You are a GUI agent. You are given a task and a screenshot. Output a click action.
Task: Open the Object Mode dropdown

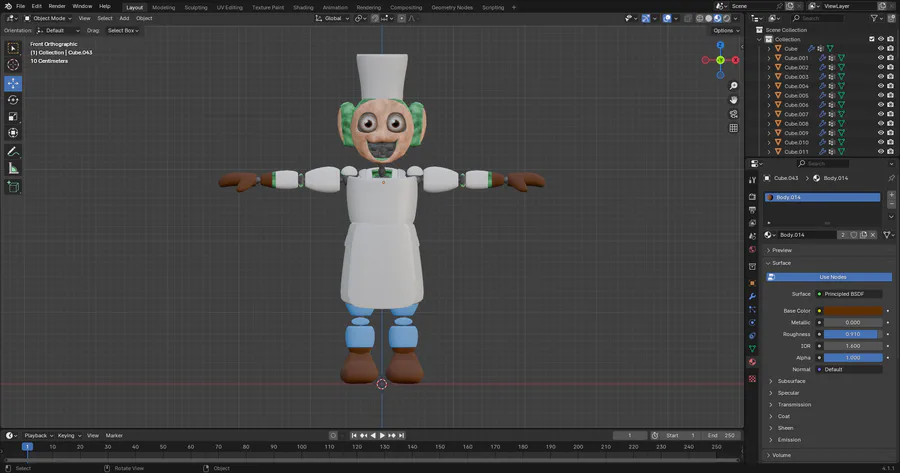[49, 18]
